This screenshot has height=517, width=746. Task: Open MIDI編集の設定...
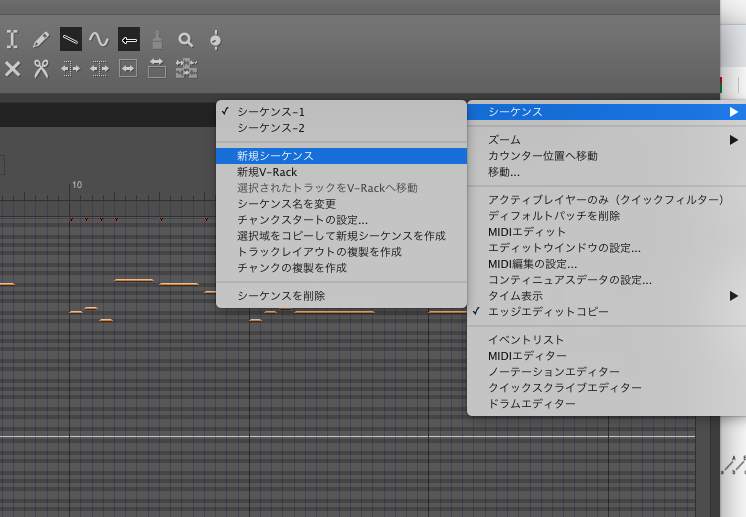point(607,264)
